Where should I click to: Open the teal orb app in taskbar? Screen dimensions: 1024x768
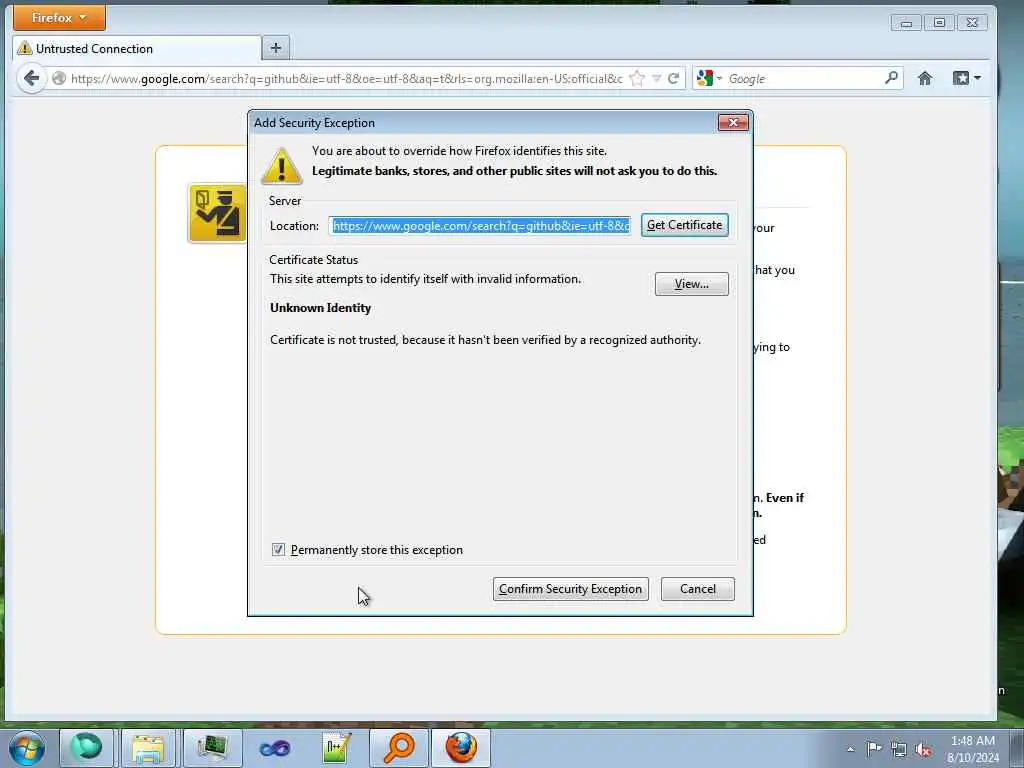click(x=86, y=748)
